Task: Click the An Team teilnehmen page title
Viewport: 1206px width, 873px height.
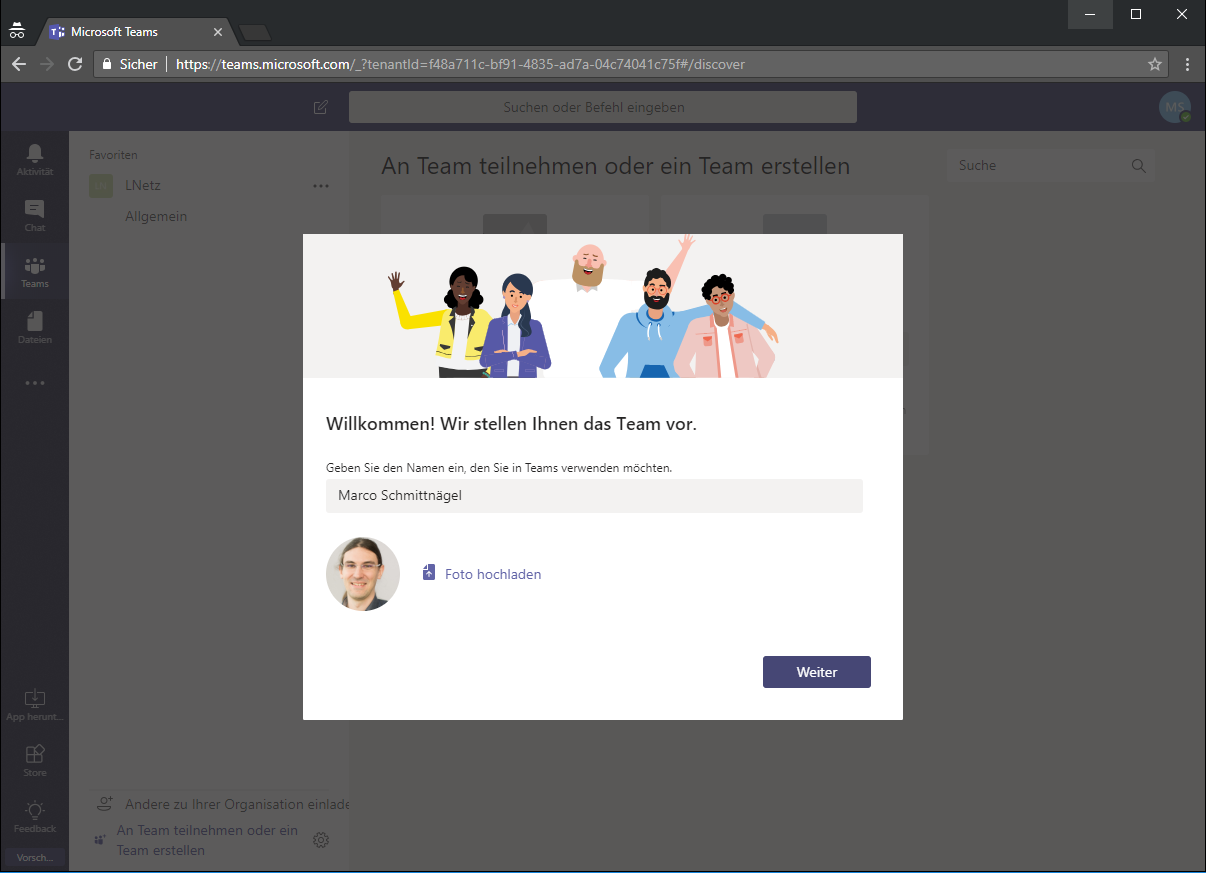Action: 615,166
